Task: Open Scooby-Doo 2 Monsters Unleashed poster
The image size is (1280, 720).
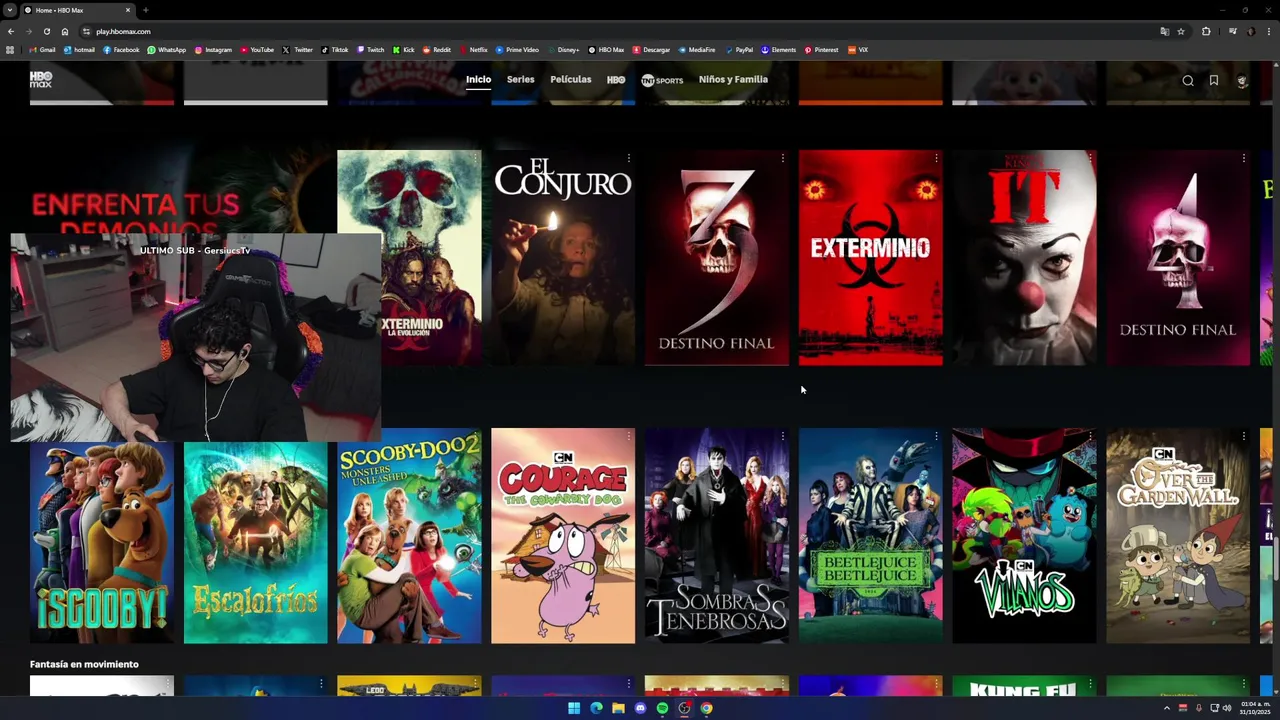Action: tap(409, 536)
